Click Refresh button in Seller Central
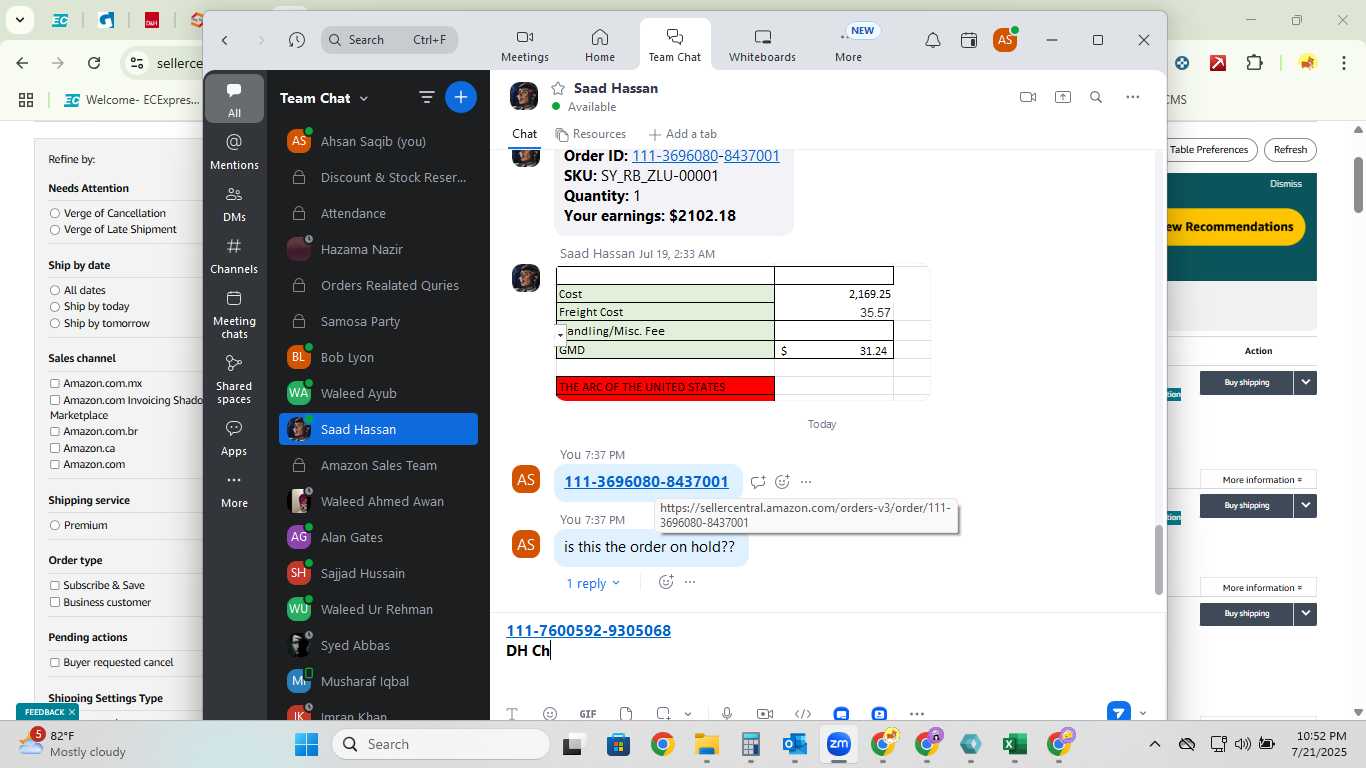 [x=1289, y=150]
